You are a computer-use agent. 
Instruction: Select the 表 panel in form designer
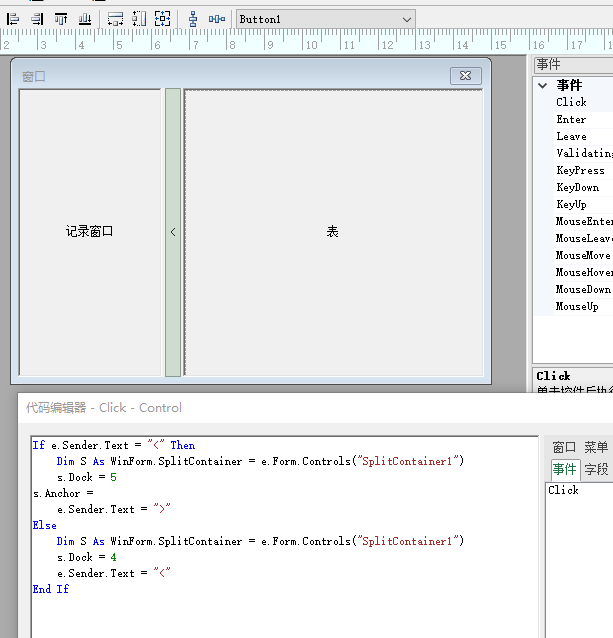(x=333, y=232)
